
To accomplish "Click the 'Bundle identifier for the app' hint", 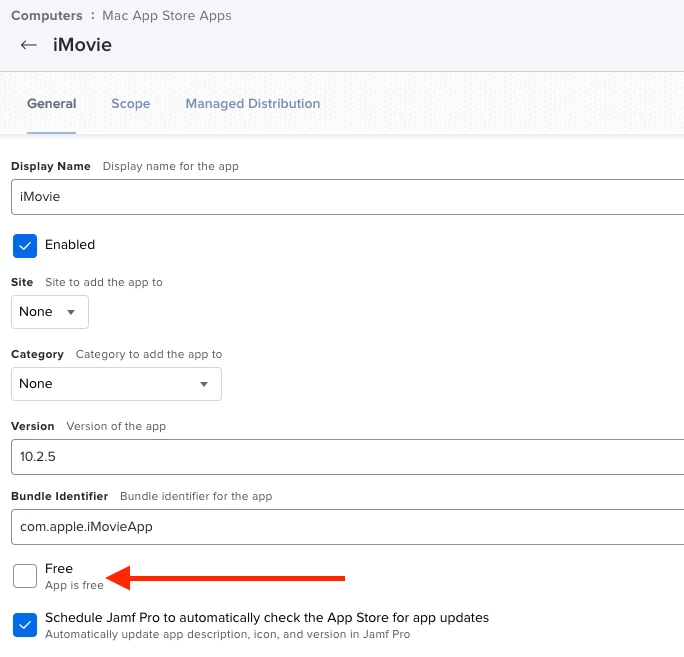I will tap(196, 496).
